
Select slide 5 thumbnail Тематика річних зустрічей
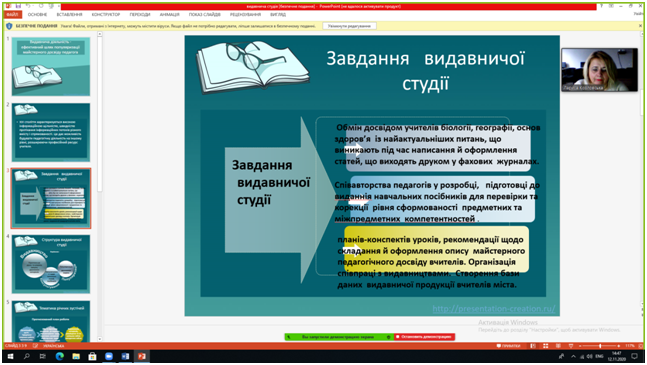[x=51, y=322]
